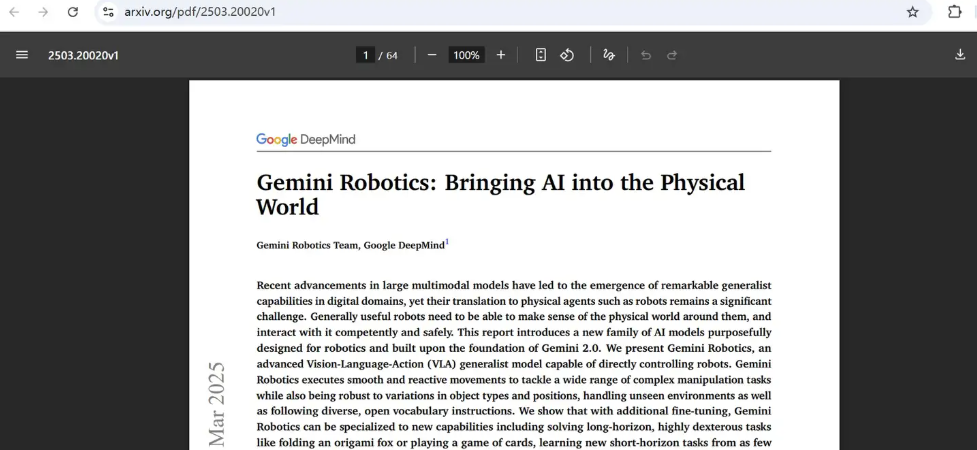The image size is (977, 450).
Task: Click the Redo arrow in PDF toolbar
Action: coord(672,55)
